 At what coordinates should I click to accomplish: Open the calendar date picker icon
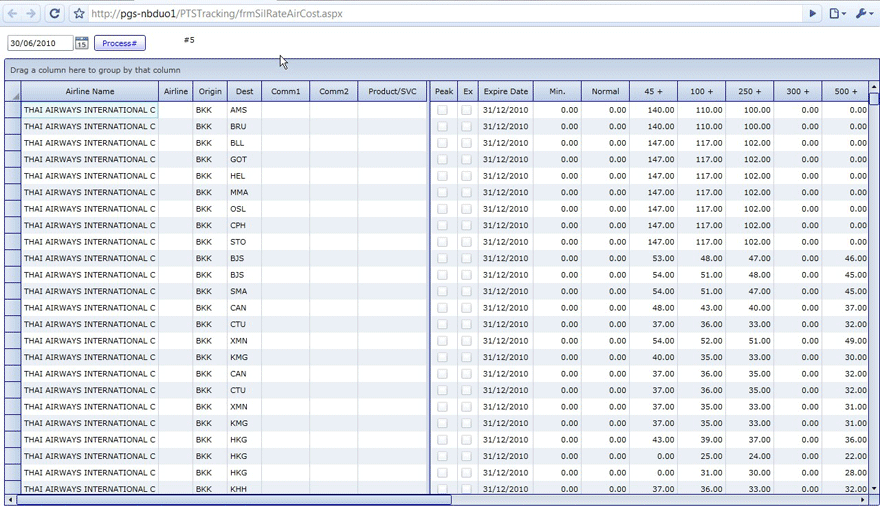pos(81,43)
